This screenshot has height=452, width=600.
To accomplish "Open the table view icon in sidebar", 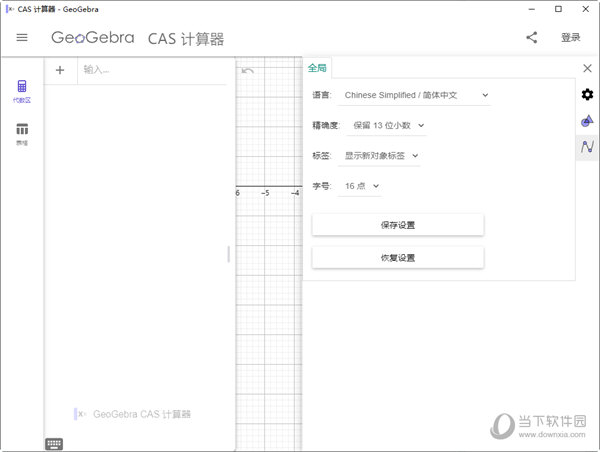I will (x=22, y=134).
